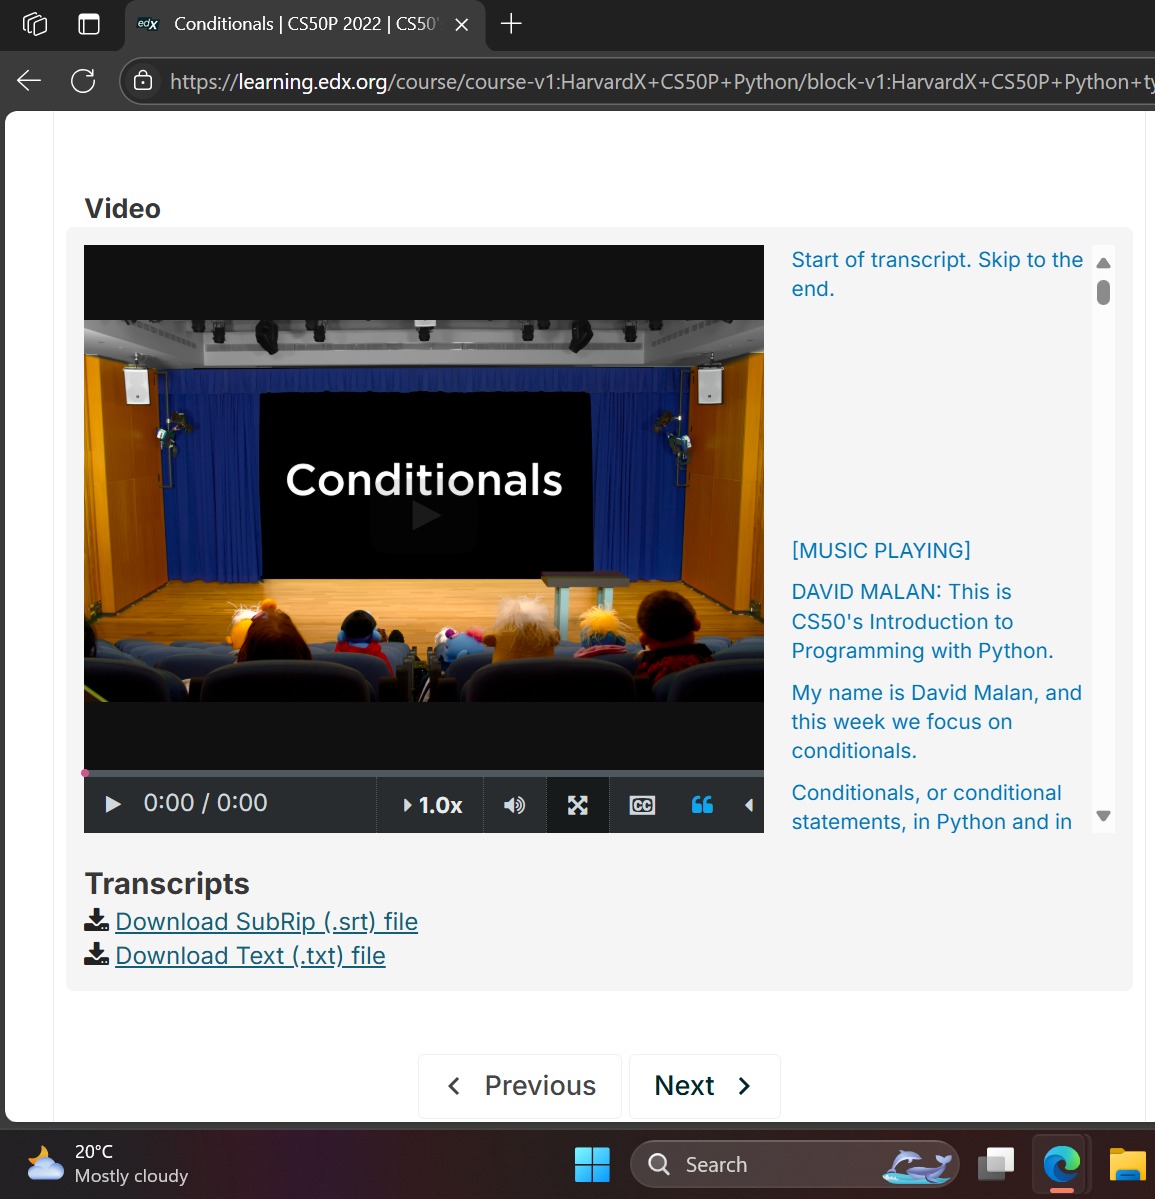
Task: Click the video progress bar
Action: click(424, 773)
